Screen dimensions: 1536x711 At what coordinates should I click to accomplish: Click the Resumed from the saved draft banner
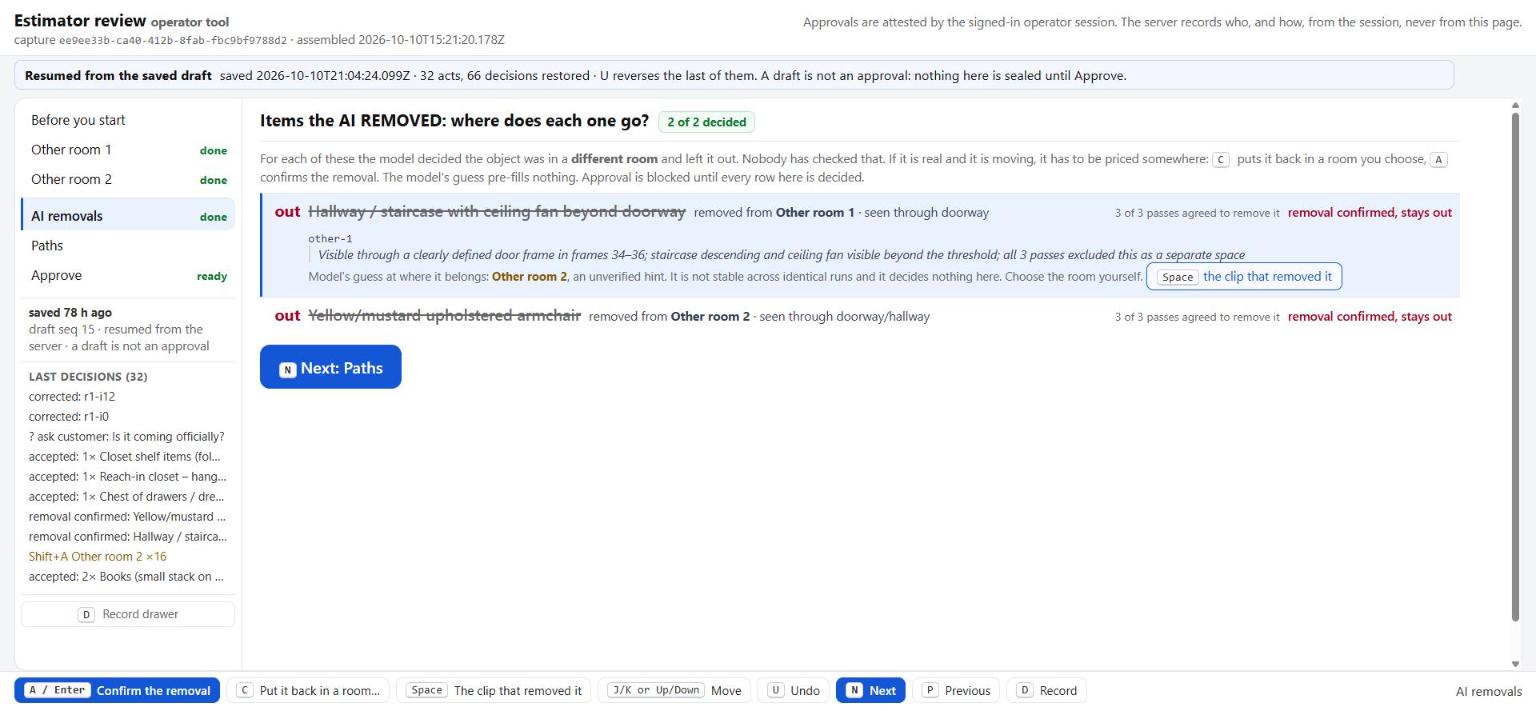tap(734, 75)
